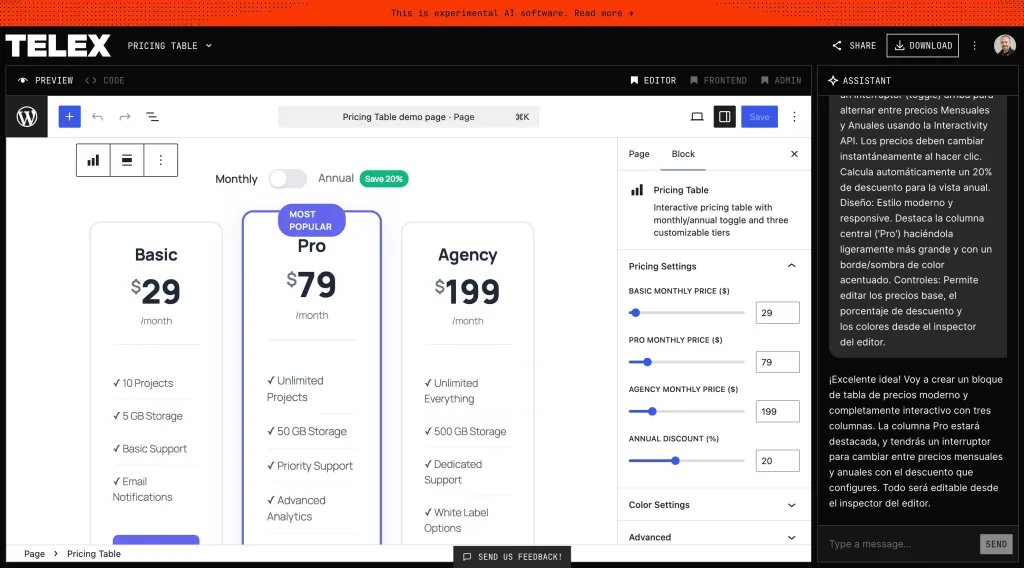This screenshot has height=568, width=1024.
Task: Open the desktop preview view icon
Action: [x=697, y=117]
